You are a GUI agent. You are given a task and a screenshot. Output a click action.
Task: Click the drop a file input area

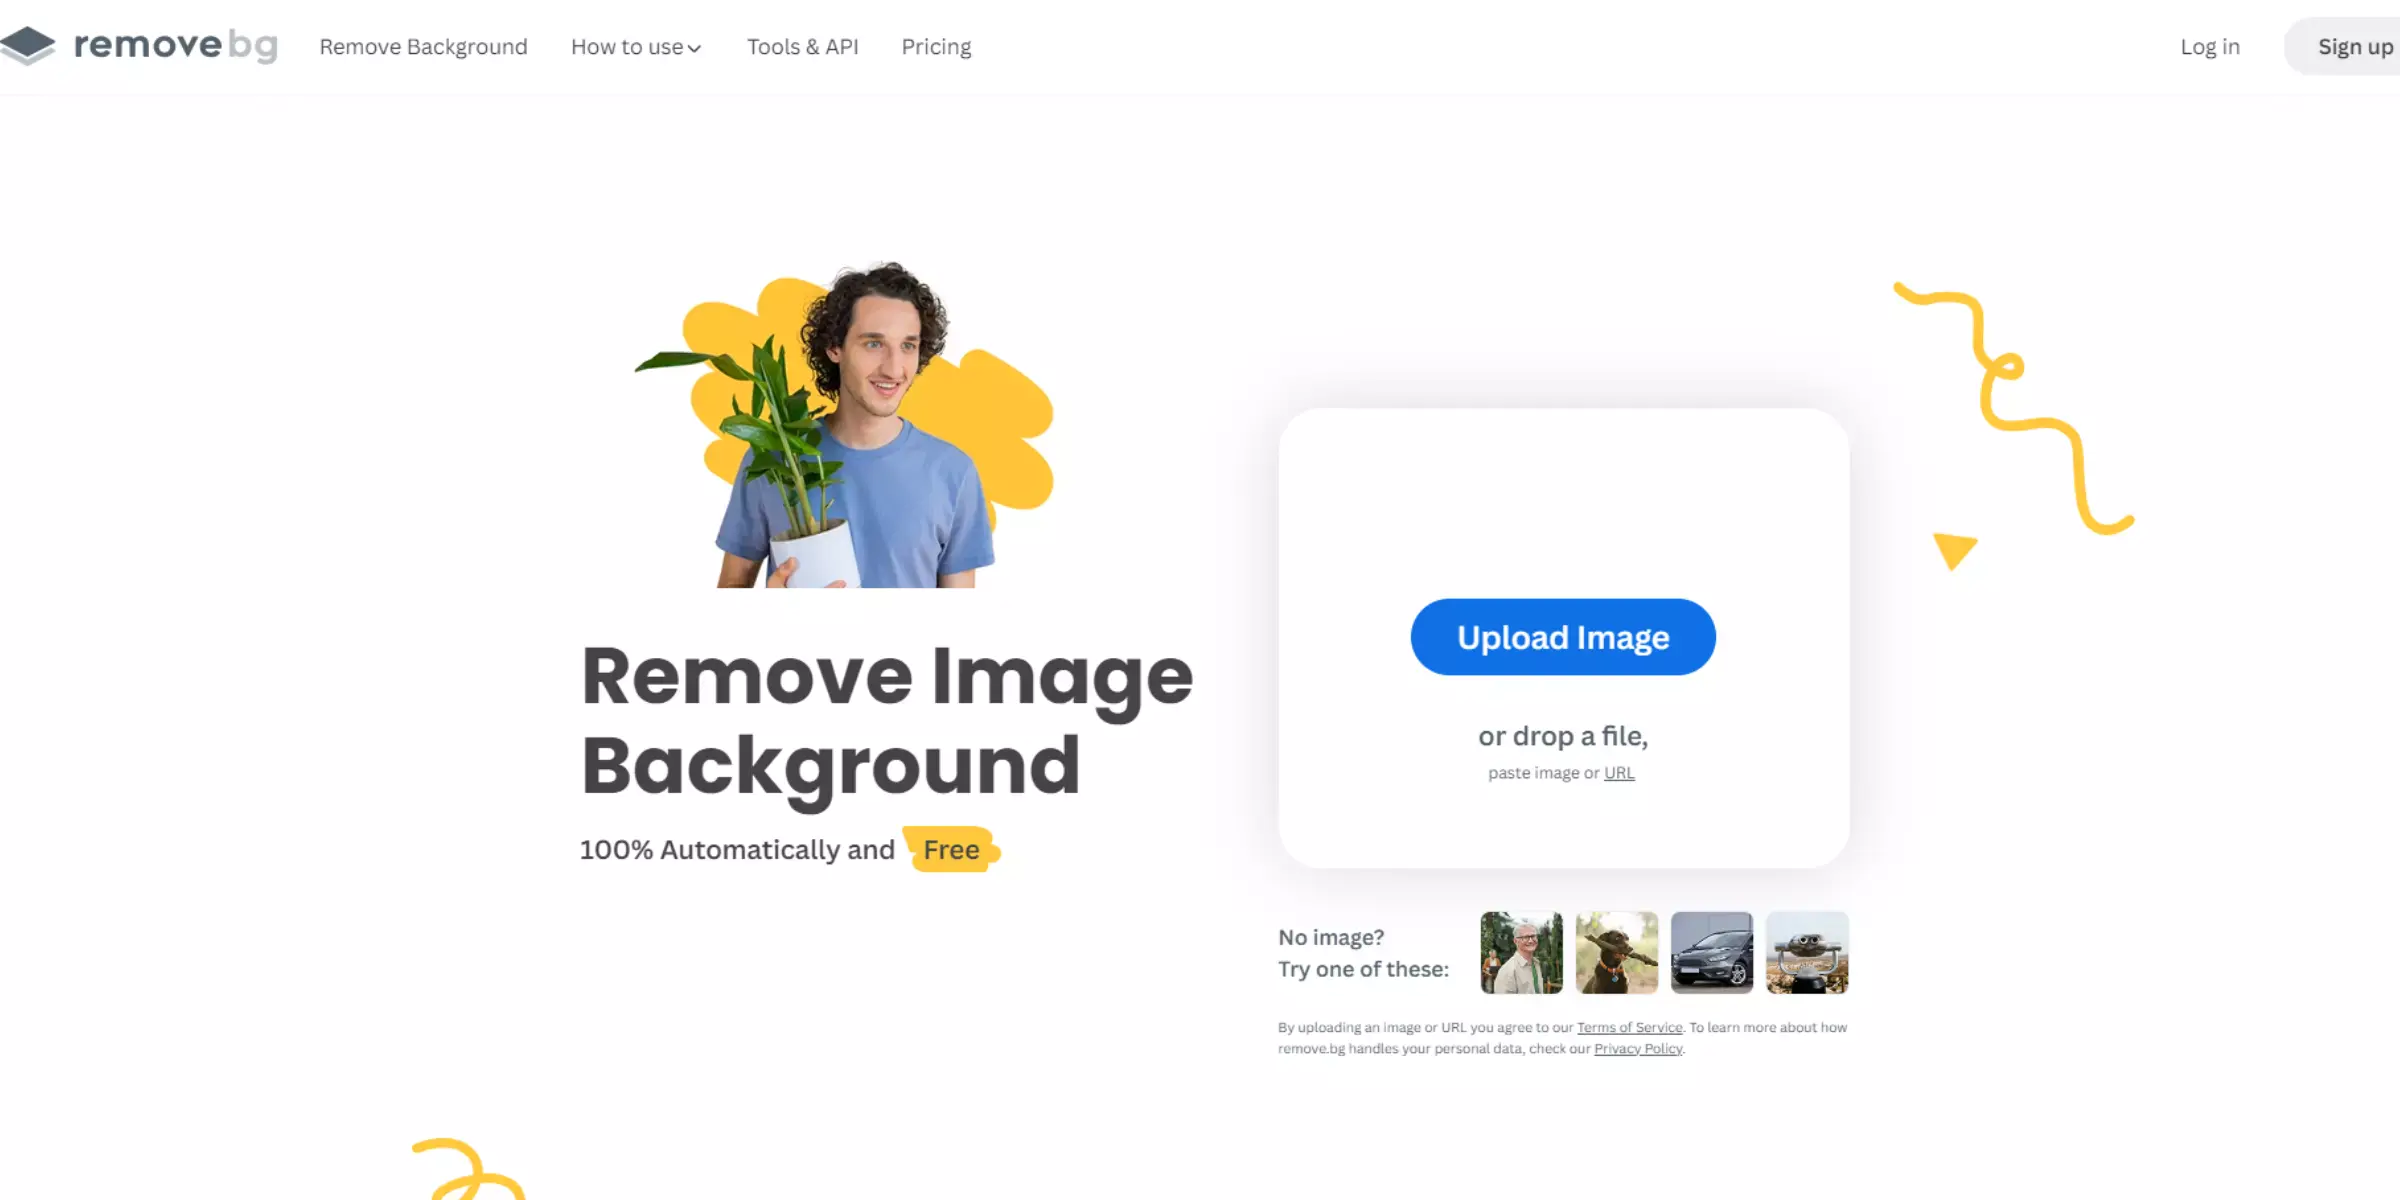click(1563, 736)
